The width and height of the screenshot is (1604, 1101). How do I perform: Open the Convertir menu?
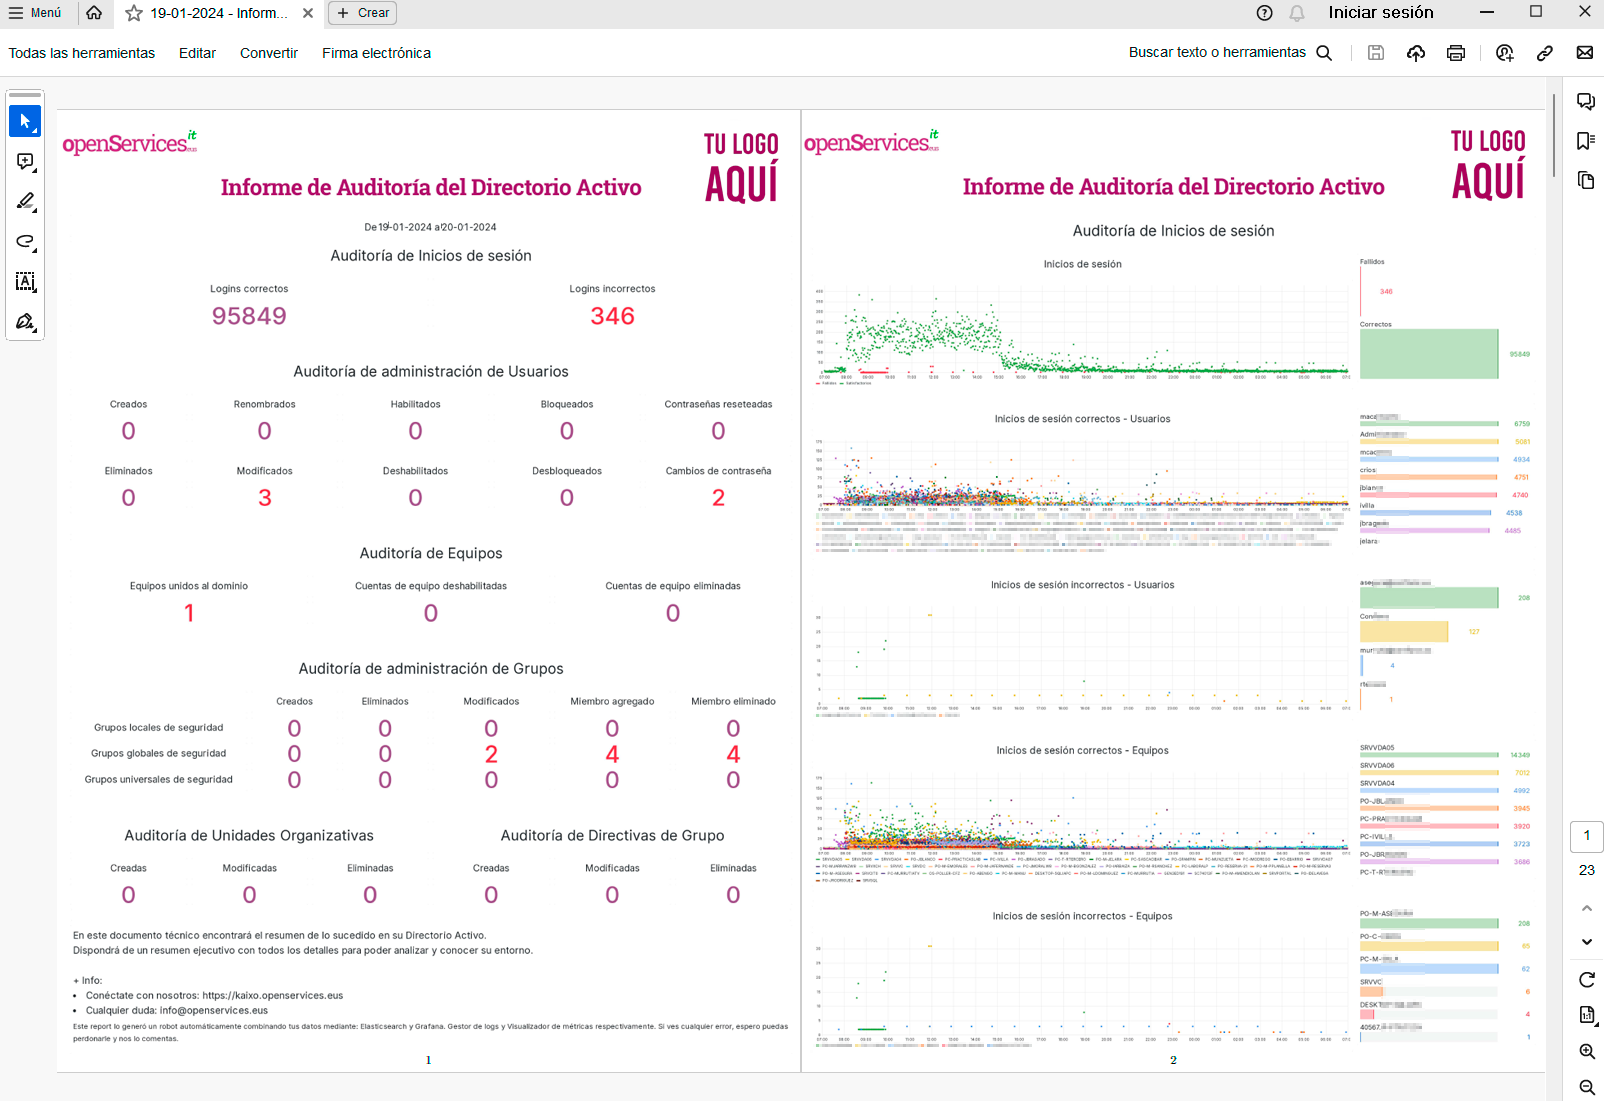pos(268,53)
